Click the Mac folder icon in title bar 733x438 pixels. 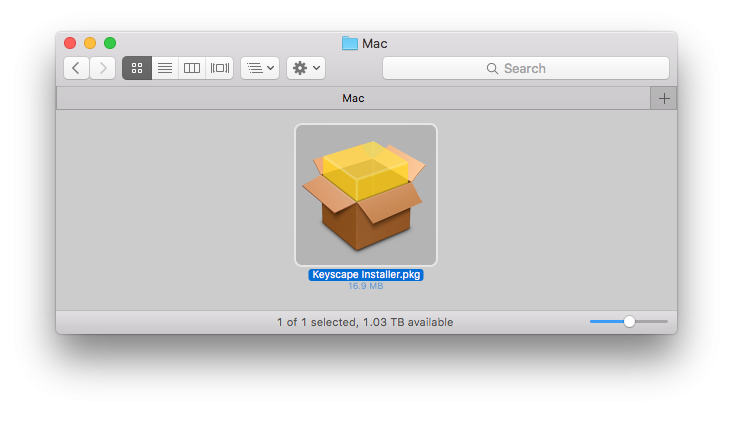click(x=350, y=43)
